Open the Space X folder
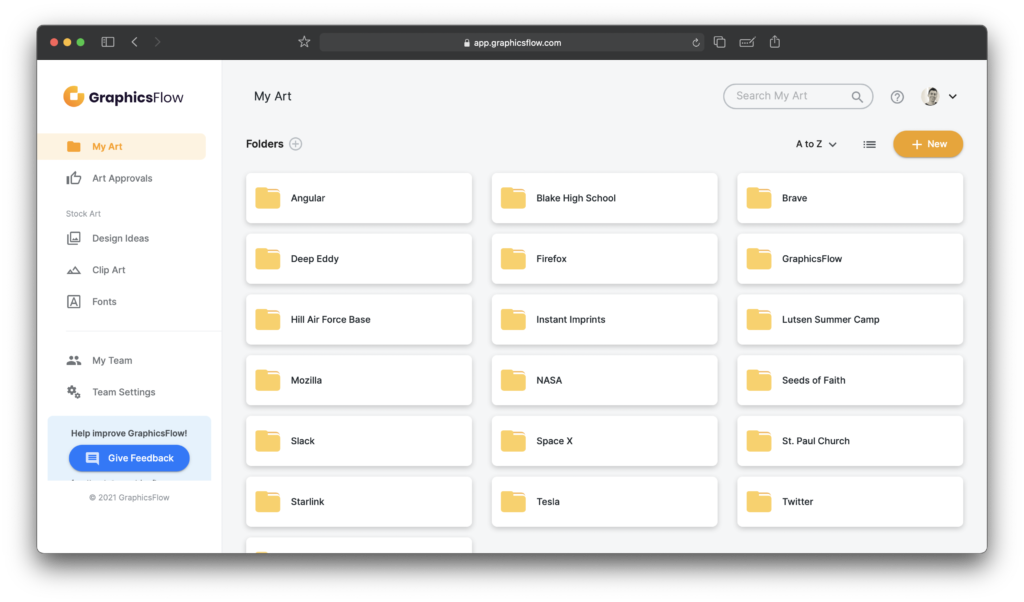 pos(605,441)
